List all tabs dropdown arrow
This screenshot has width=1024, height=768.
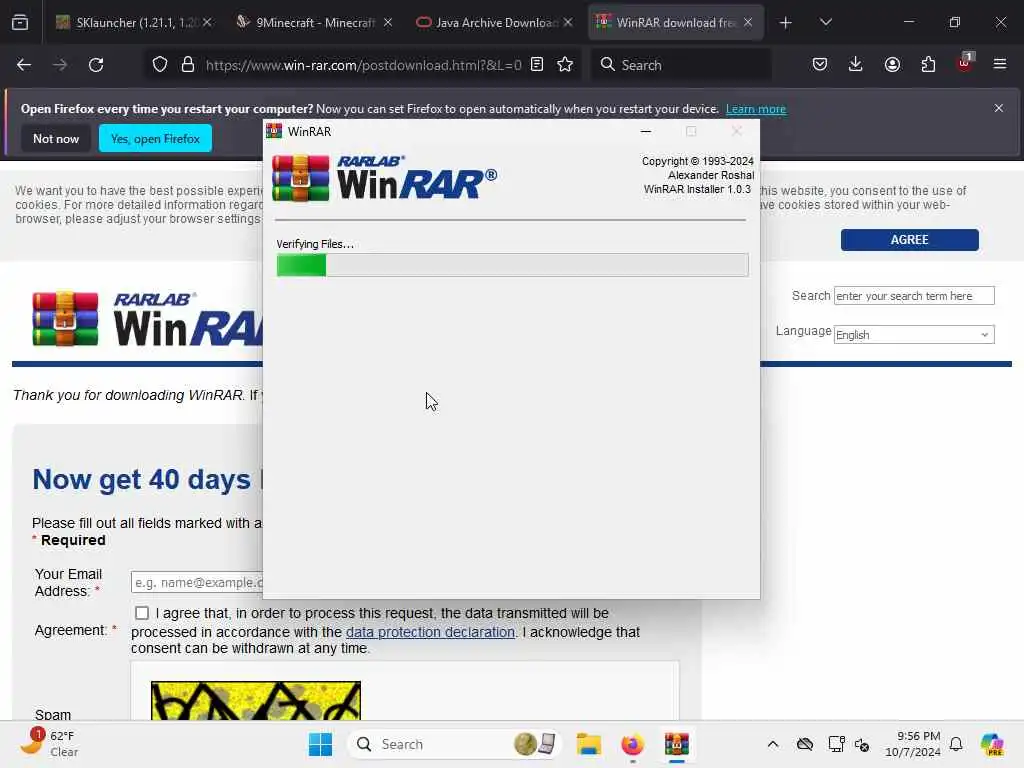[x=826, y=23]
